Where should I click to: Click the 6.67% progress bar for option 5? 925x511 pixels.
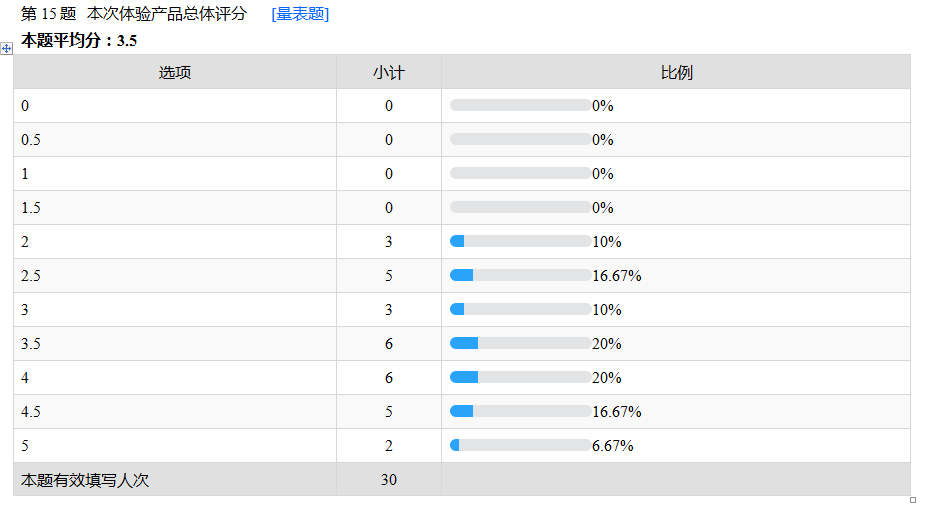(520, 446)
